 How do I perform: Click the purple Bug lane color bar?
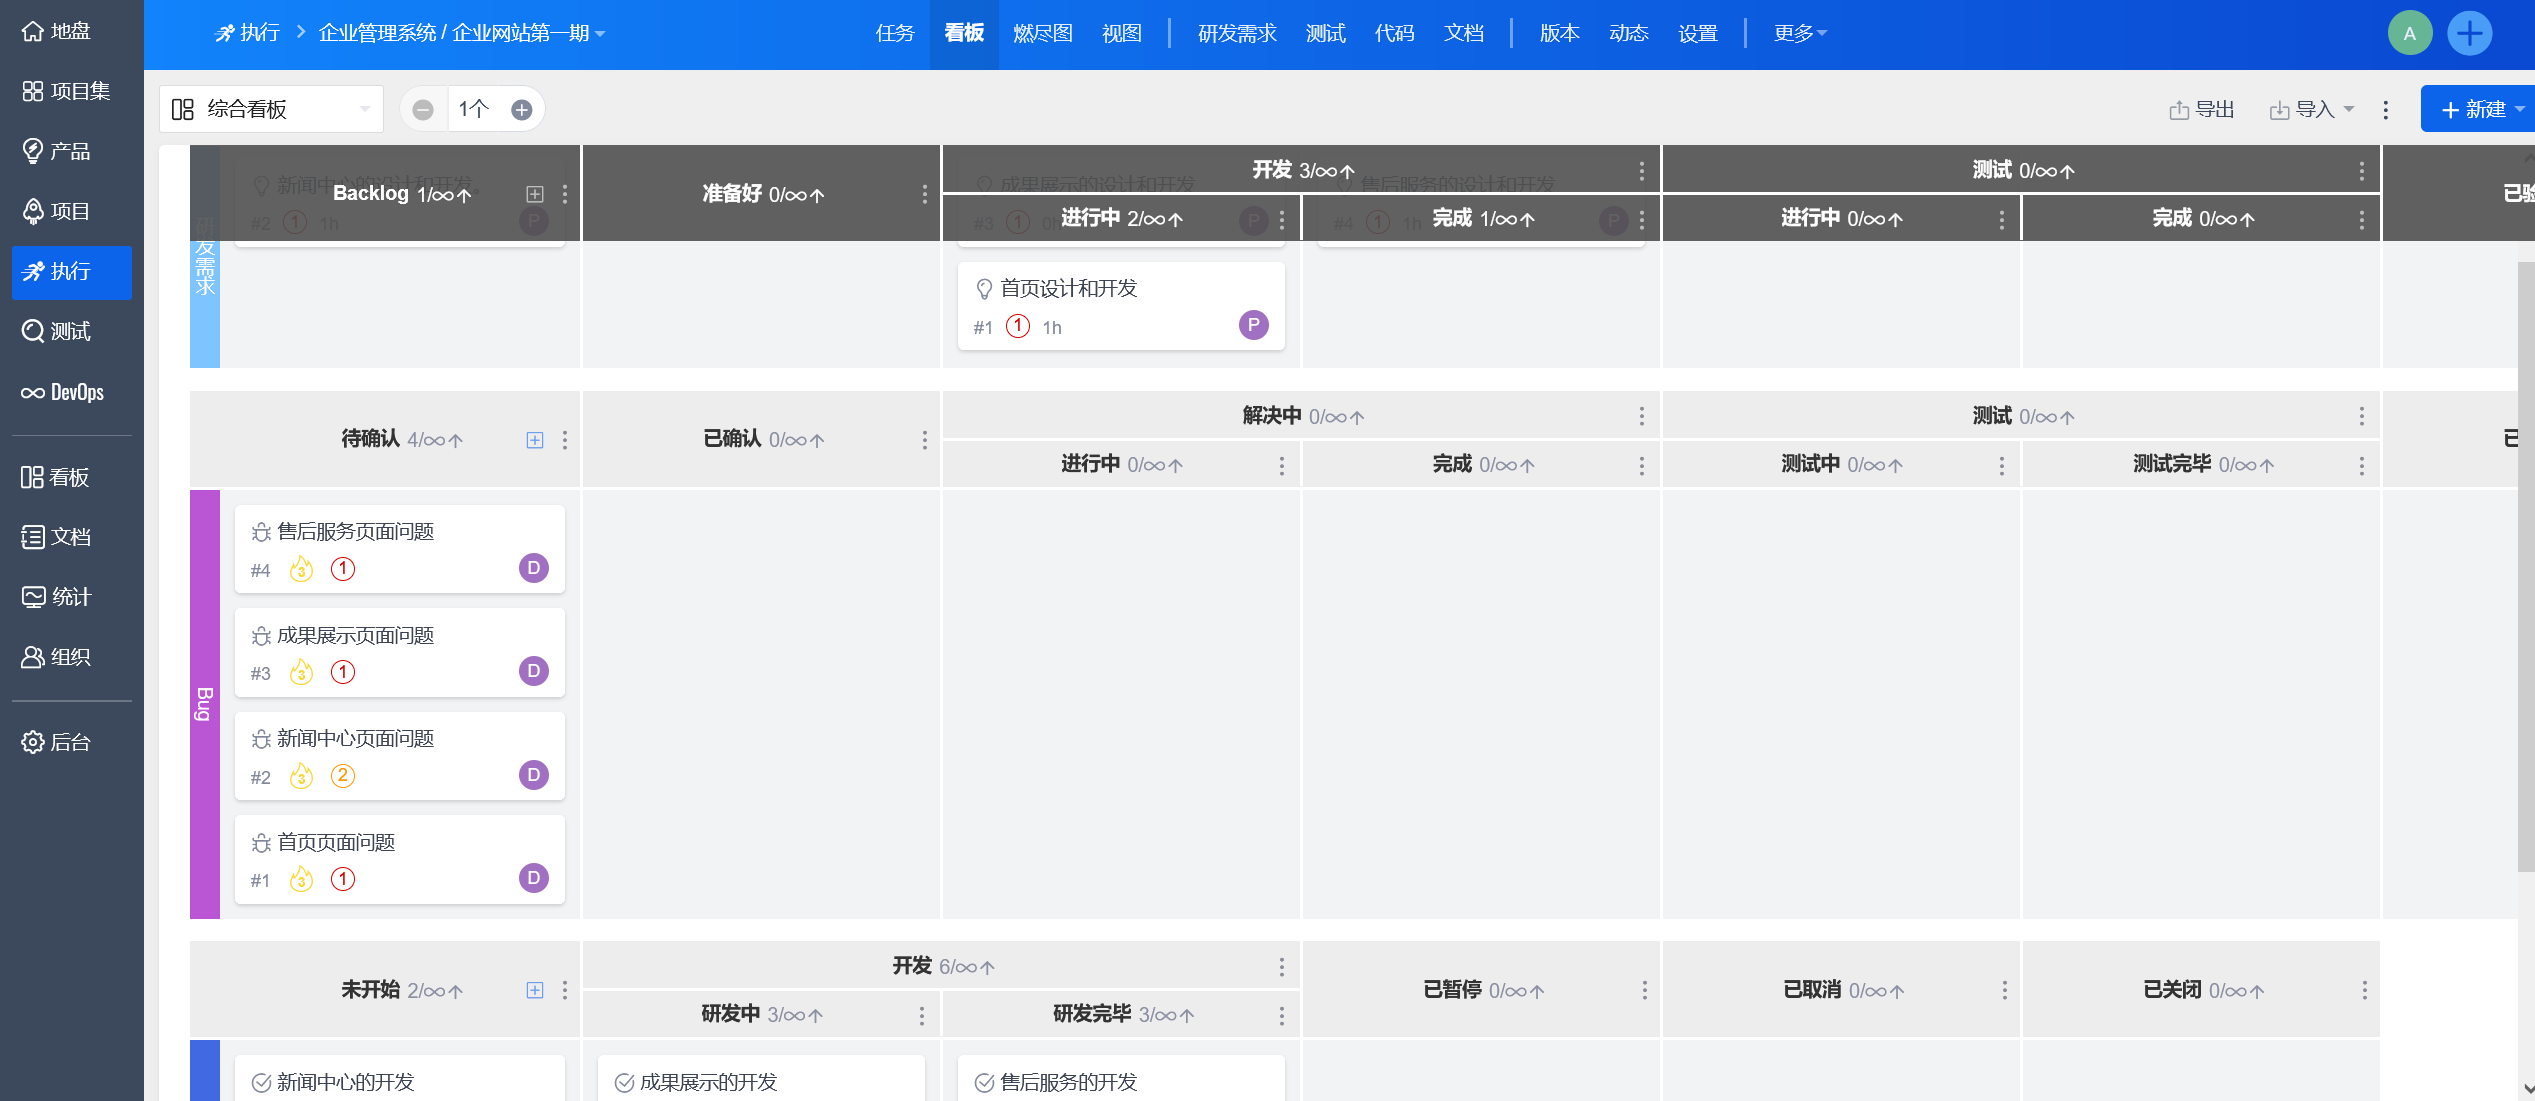204,703
